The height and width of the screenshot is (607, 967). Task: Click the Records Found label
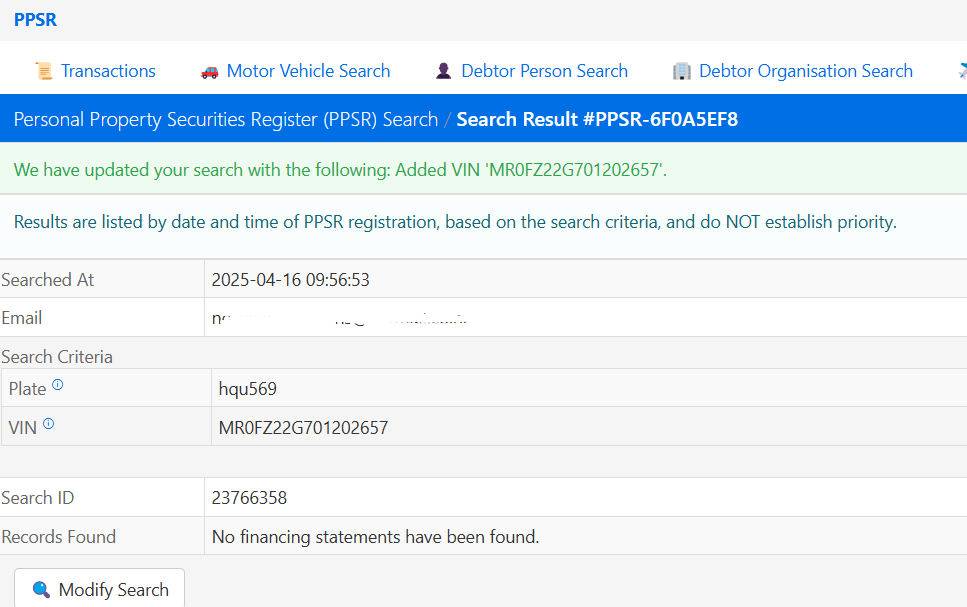(59, 537)
